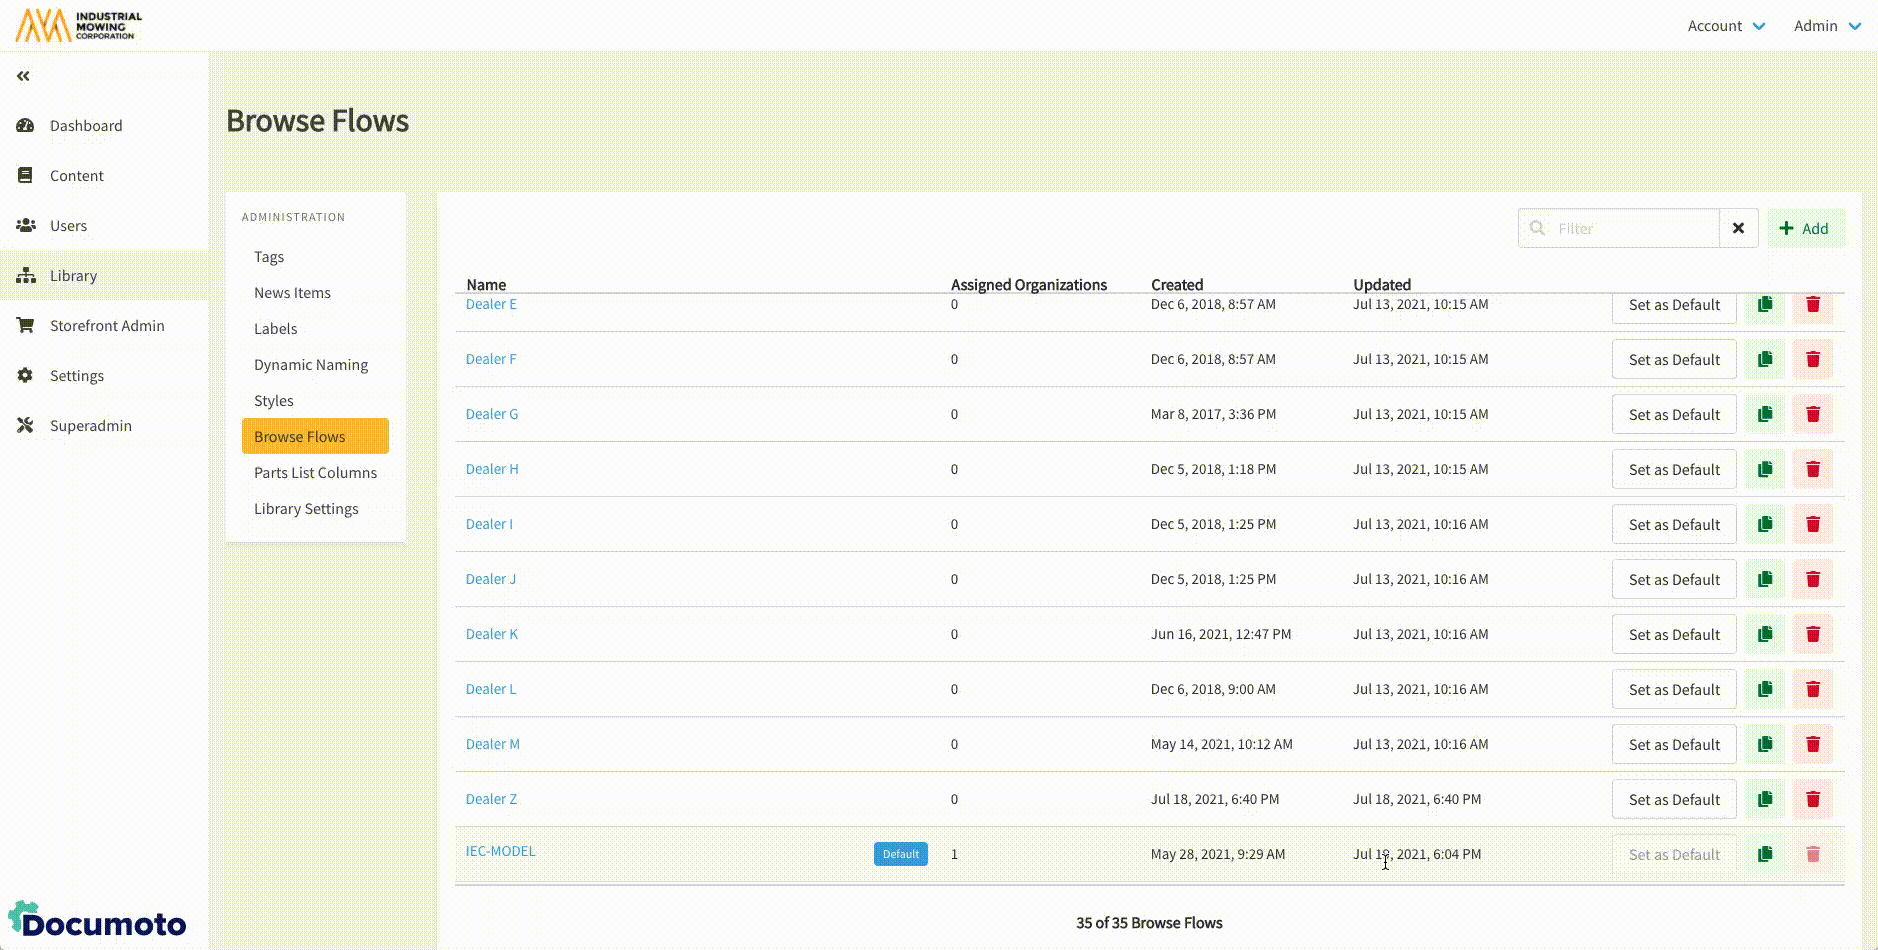Image resolution: width=1878 pixels, height=950 pixels.
Task: Click the duplicate icon for Dealer F
Action: 1765,359
